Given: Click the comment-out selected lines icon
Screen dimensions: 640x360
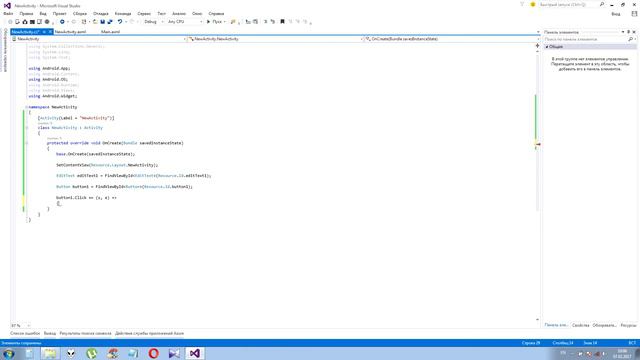Looking at the screenshot, I should pos(265,22).
